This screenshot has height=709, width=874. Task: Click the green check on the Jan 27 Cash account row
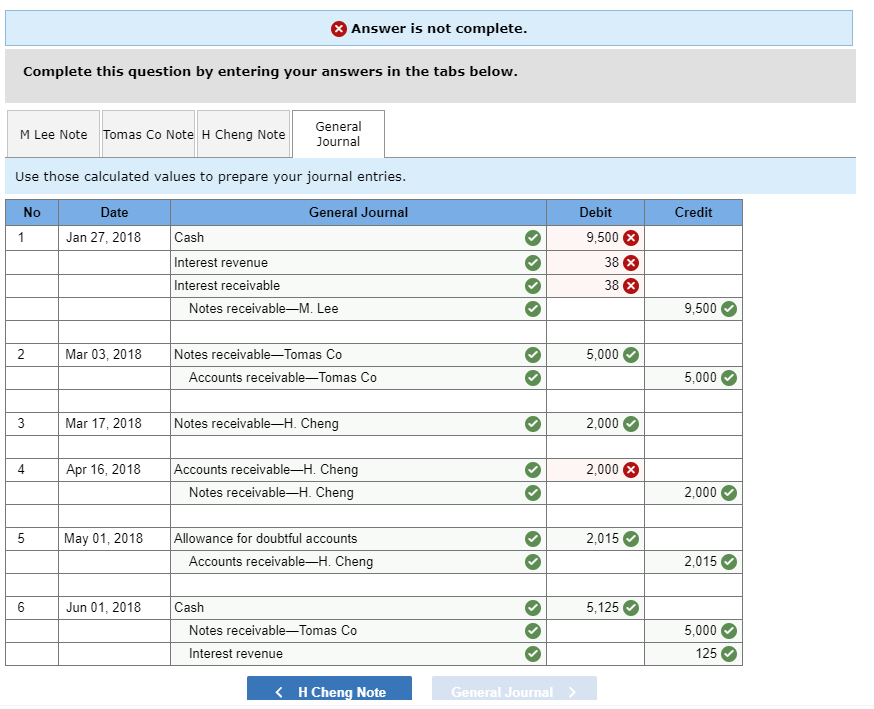click(533, 238)
